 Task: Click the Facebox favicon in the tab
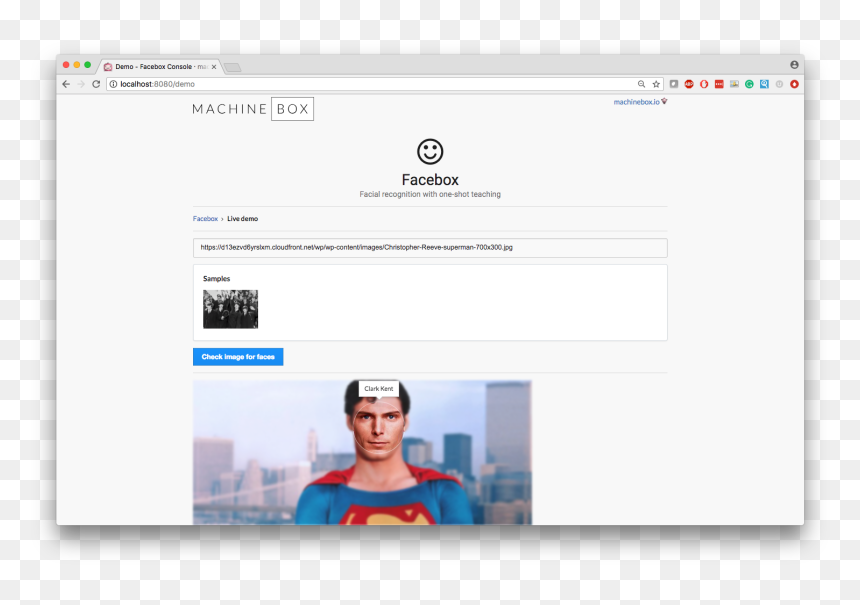pos(108,67)
